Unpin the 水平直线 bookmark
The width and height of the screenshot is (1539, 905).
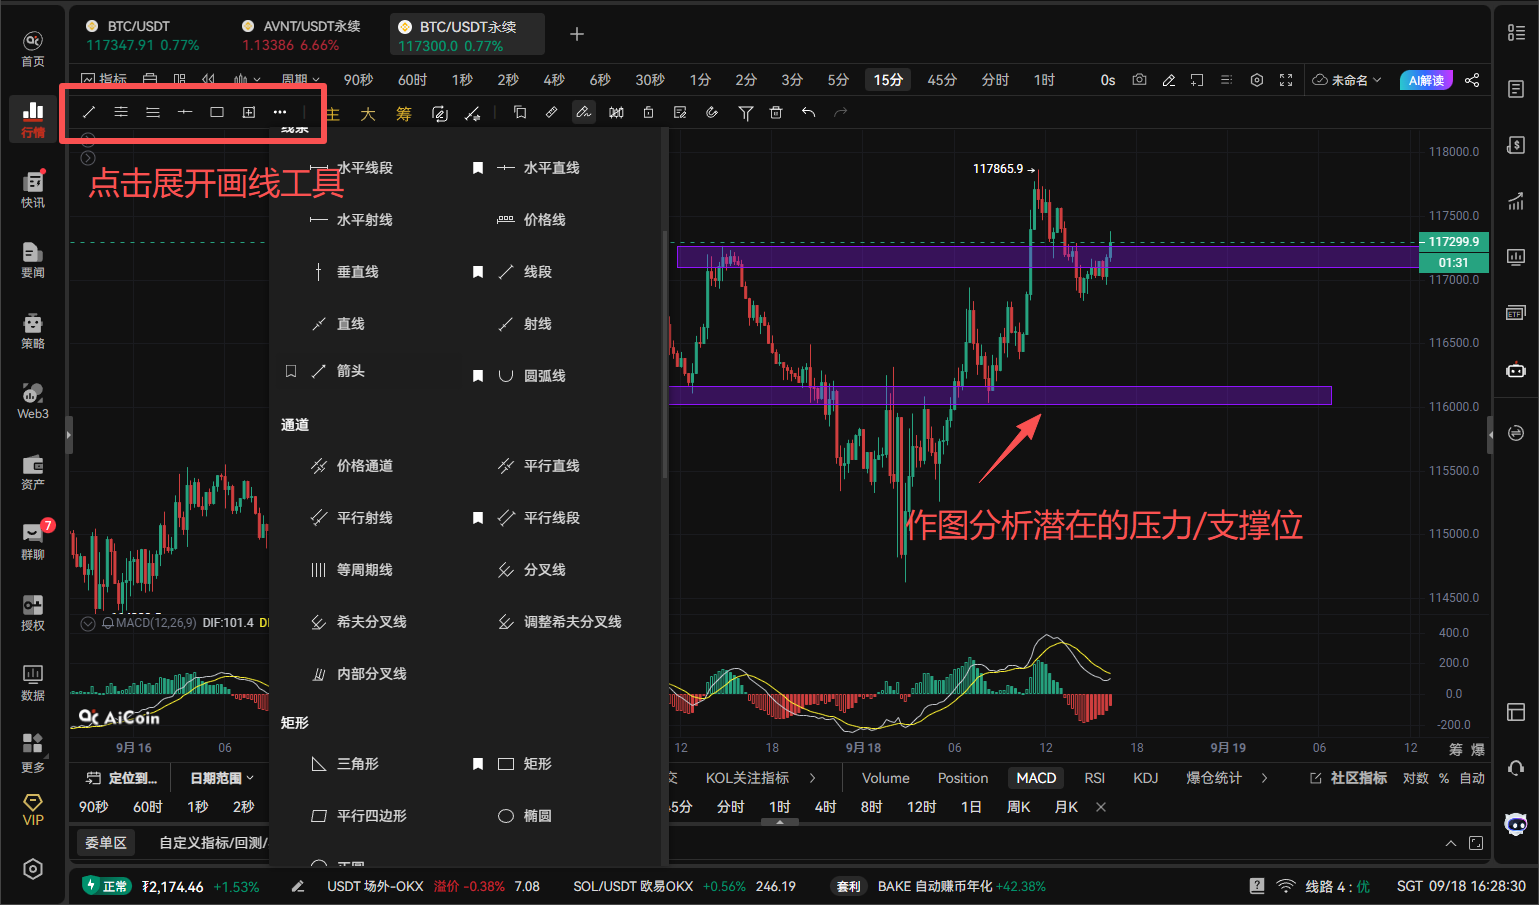[478, 168]
